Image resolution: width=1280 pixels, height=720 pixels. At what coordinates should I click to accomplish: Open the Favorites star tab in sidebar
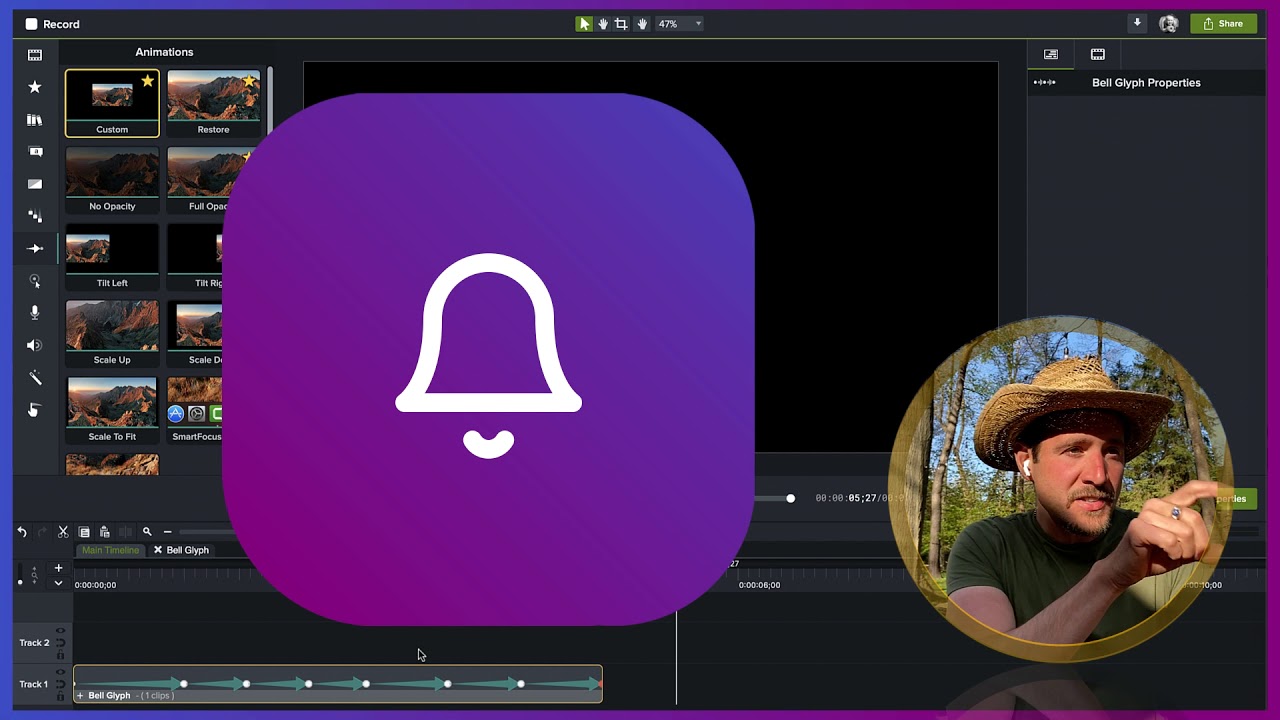click(x=35, y=87)
